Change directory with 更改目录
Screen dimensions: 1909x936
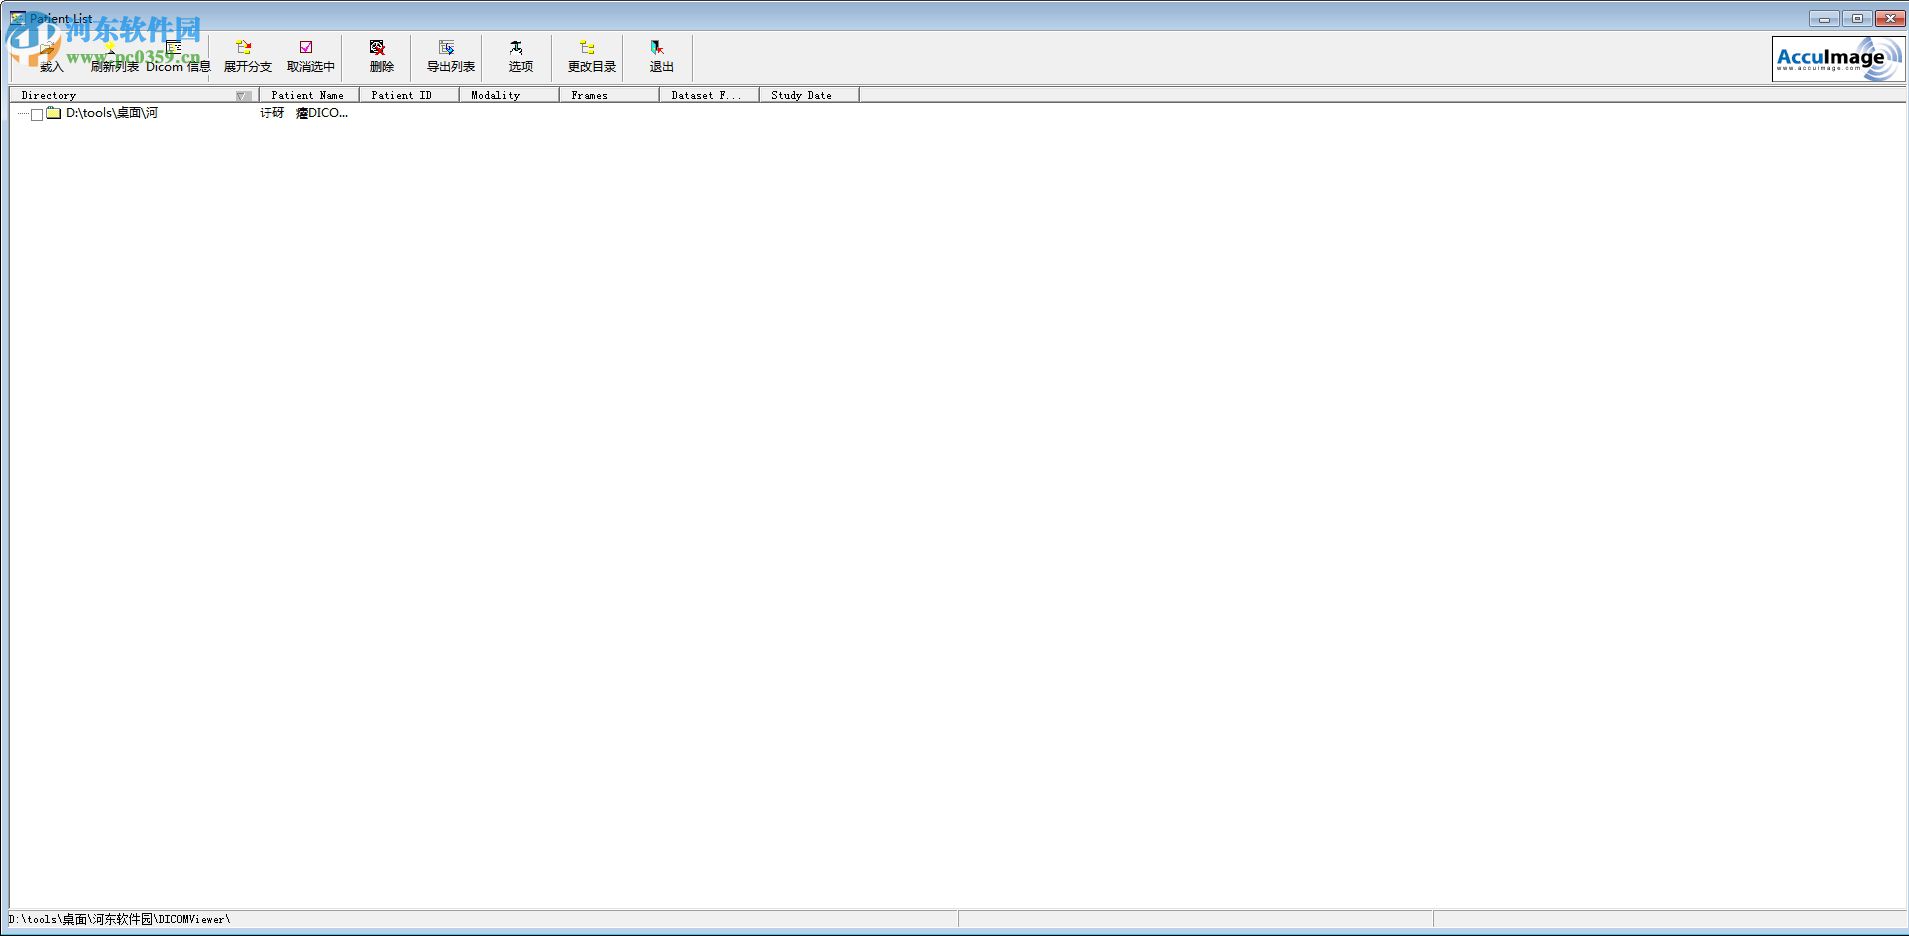[591, 56]
